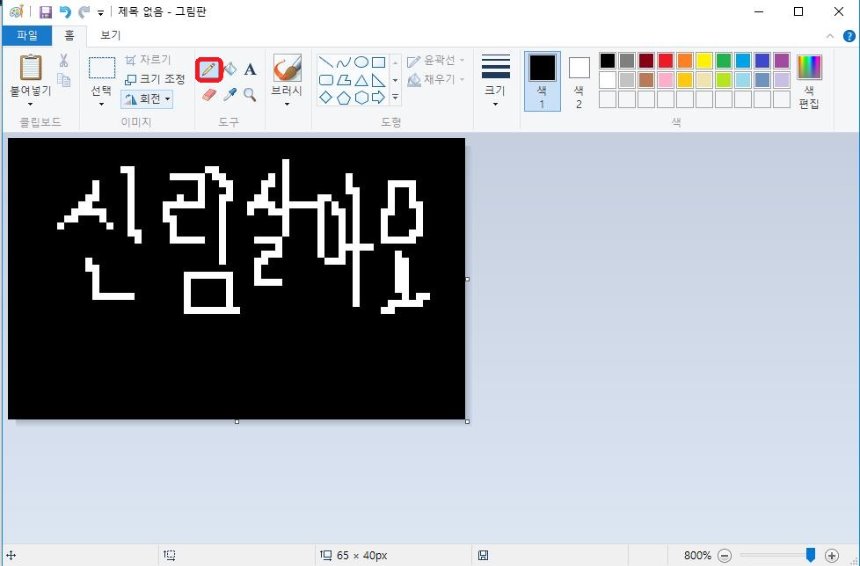The height and width of the screenshot is (566, 860).
Task: Switch to the View (보기) tab
Action: click(110, 36)
